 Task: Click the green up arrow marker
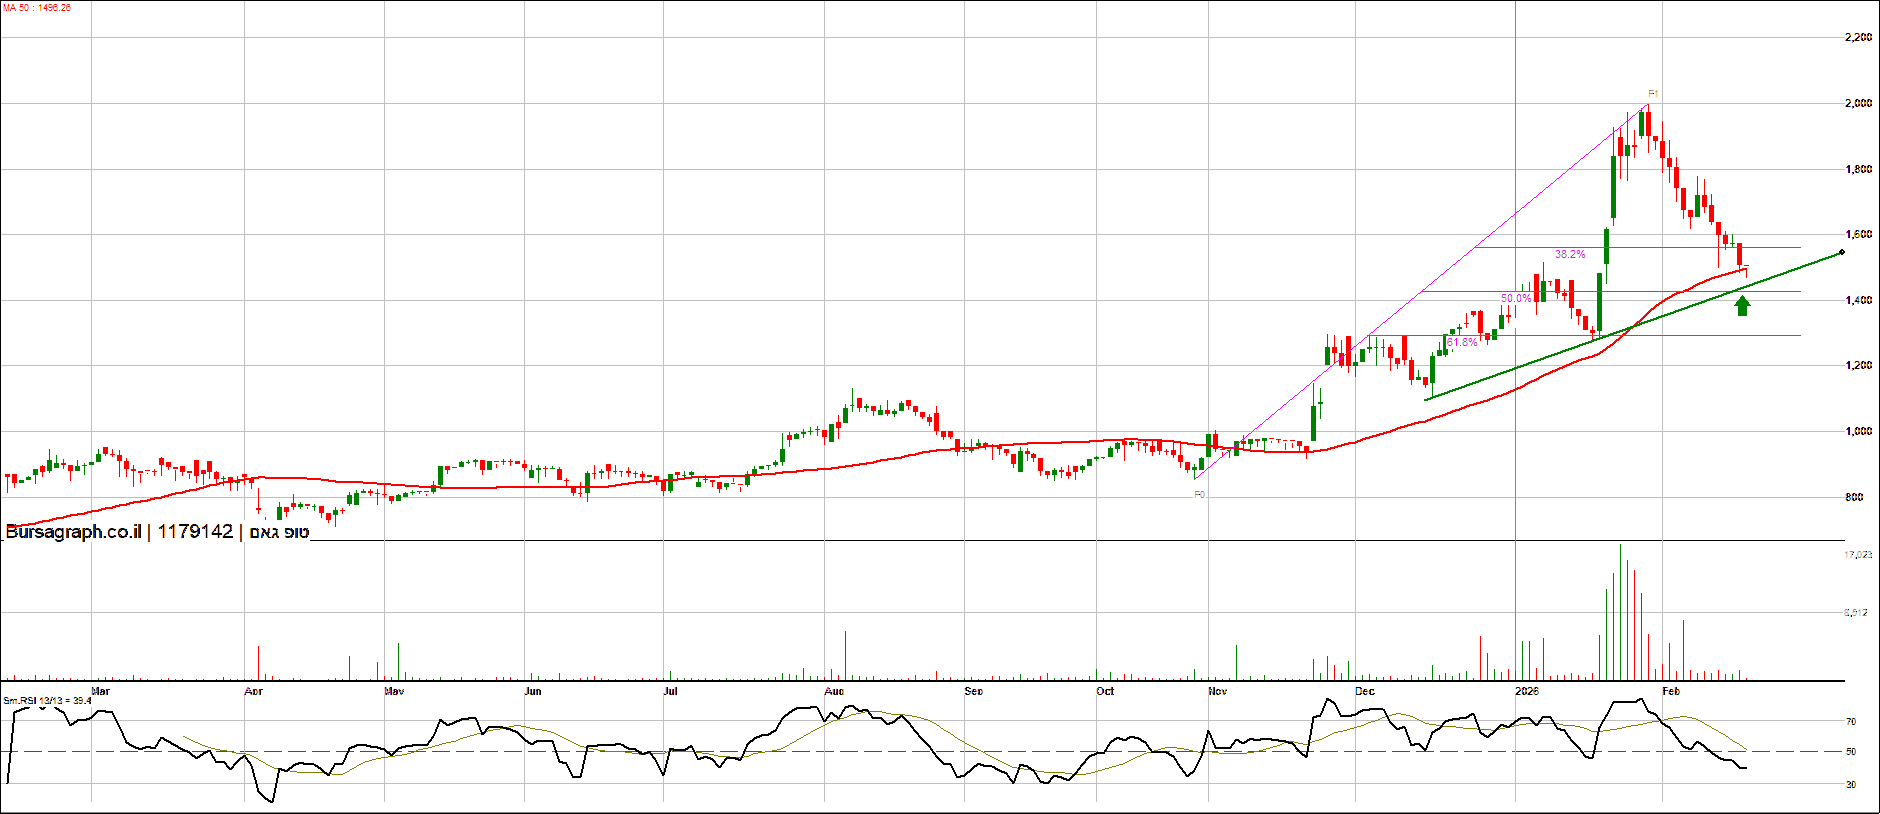(x=1743, y=306)
